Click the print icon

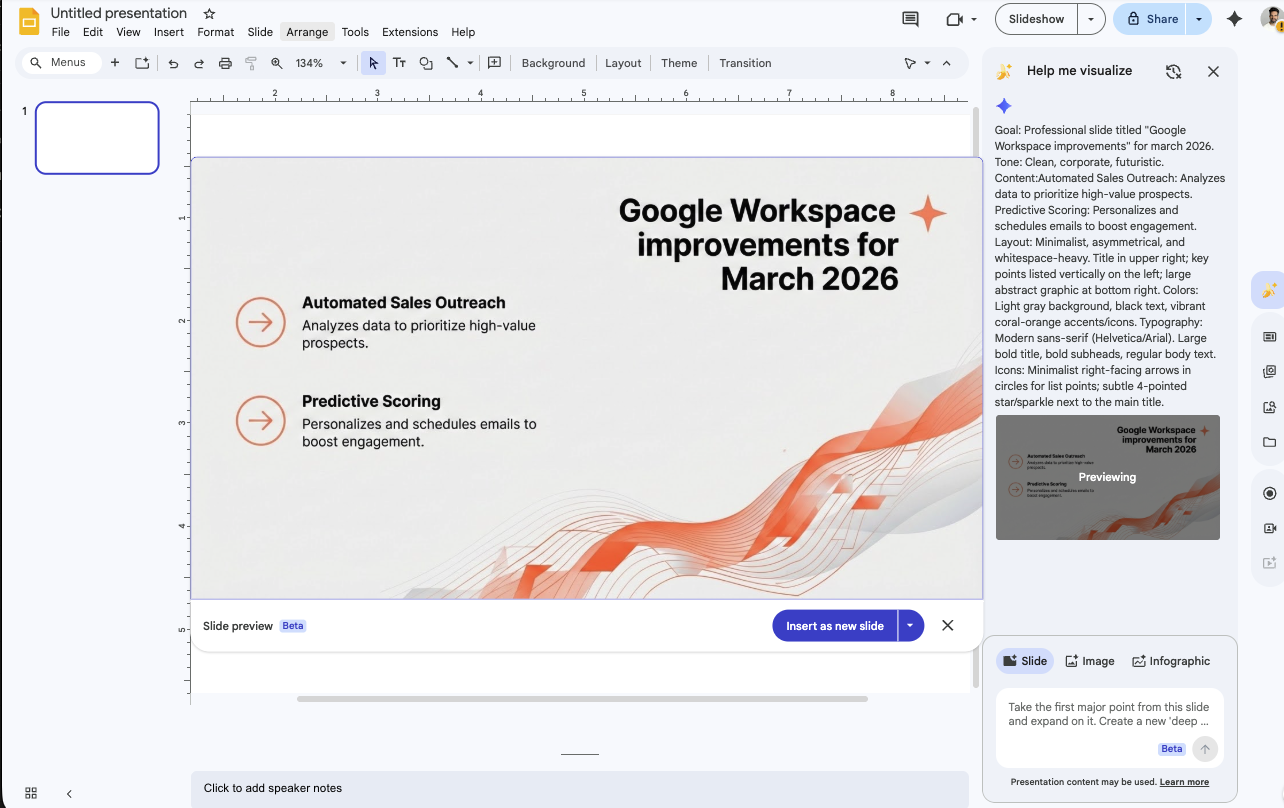(x=225, y=63)
